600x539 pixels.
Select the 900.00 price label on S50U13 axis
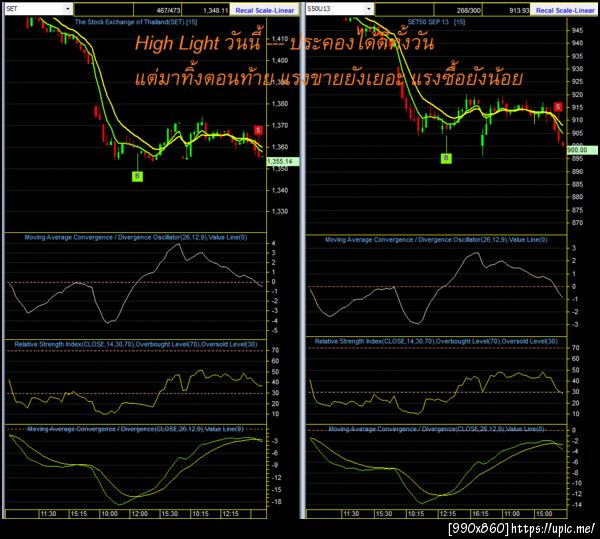coord(582,150)
